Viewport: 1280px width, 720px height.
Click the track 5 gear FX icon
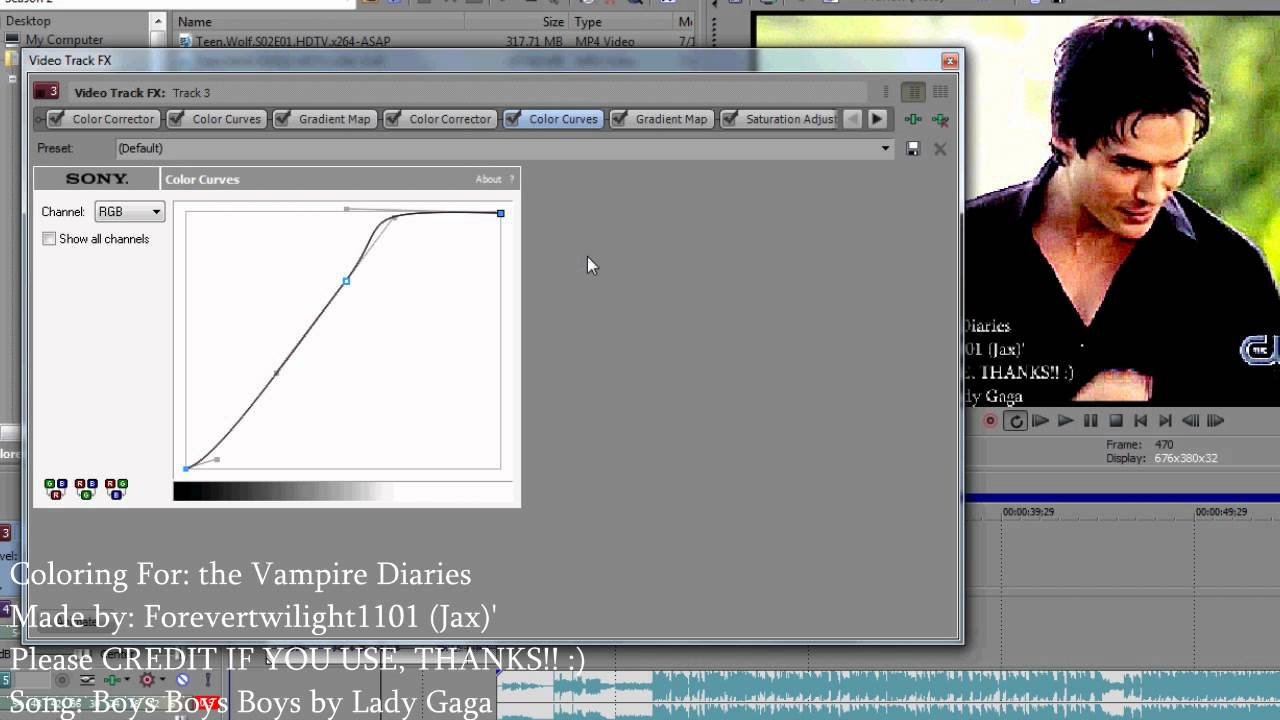[148, 680]
